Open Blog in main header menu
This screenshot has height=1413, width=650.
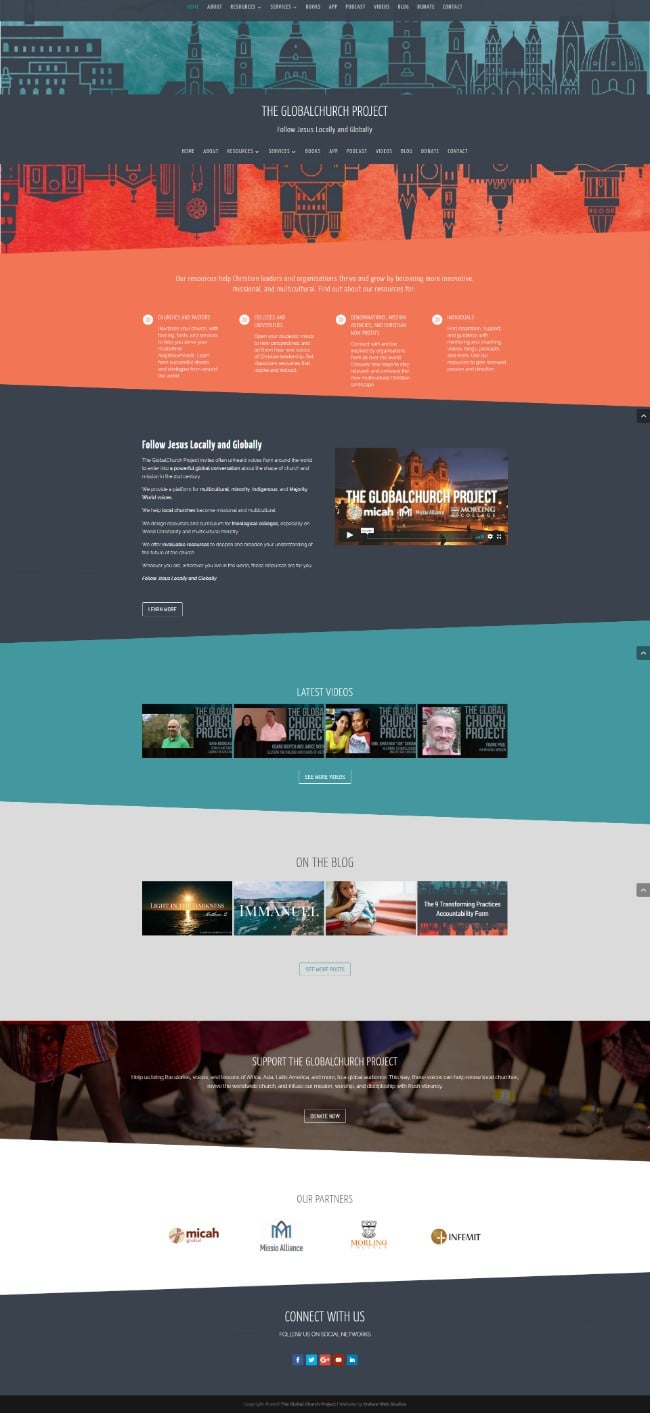[x=407, y=151]
